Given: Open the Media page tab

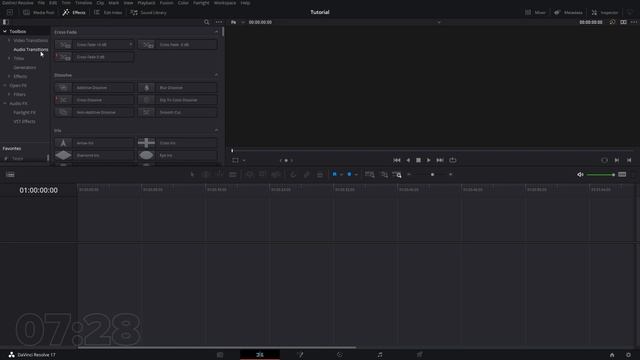Looking at the screenshot, I should 220,355.
